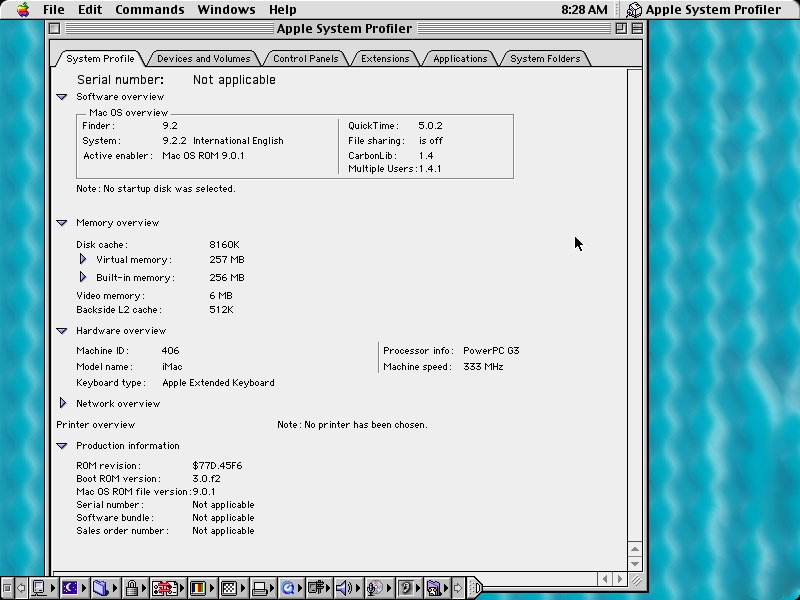Click '9.2.2 International English' system value

point(223,141)
